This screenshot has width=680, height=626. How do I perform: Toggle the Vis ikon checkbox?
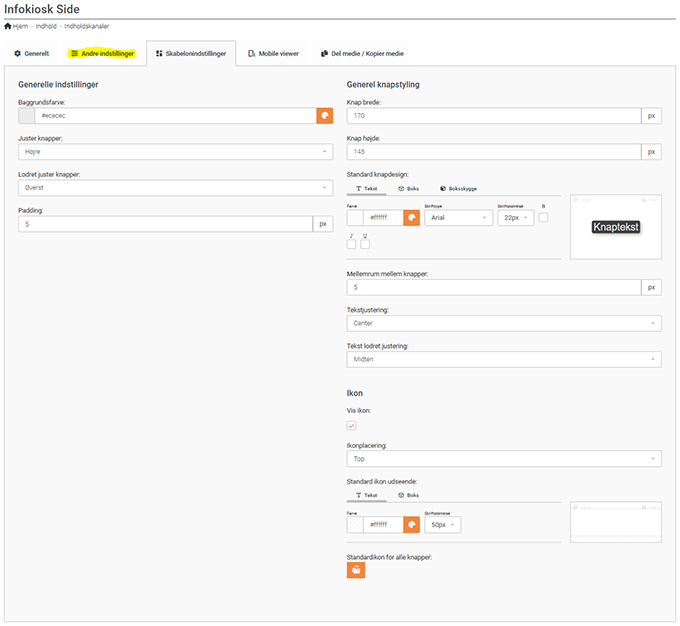click(352, 426)
